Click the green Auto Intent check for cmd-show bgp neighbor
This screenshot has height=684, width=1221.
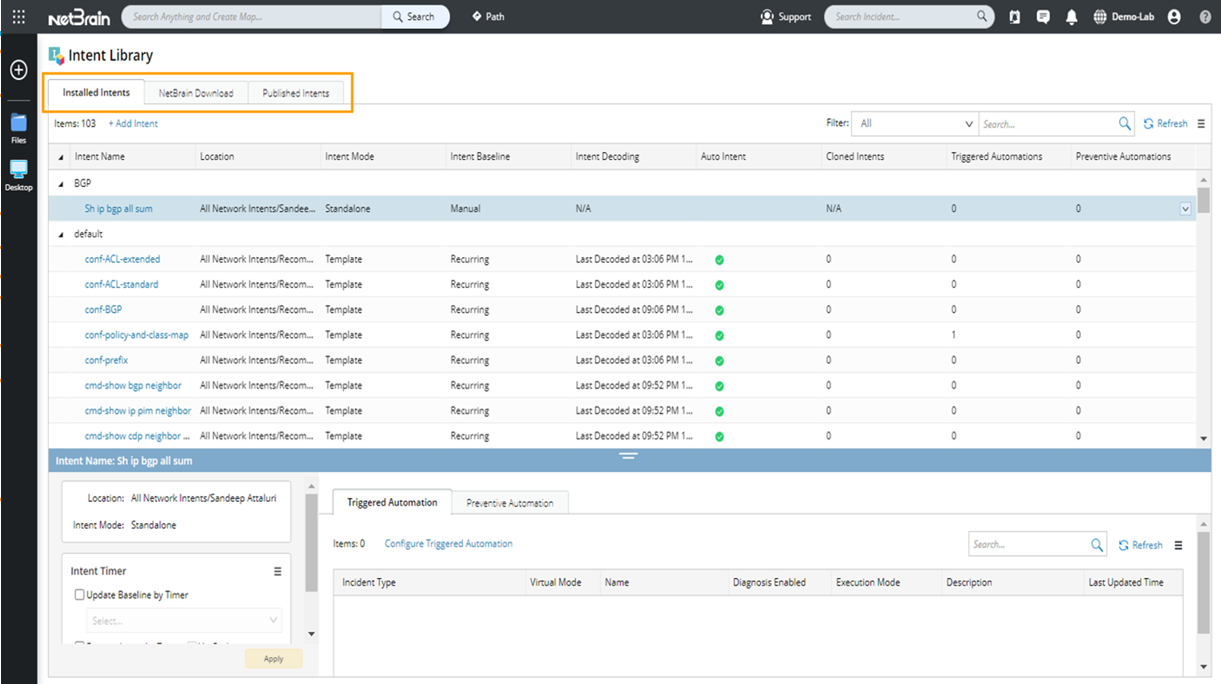pyautogui.click(x=719, y=386)
